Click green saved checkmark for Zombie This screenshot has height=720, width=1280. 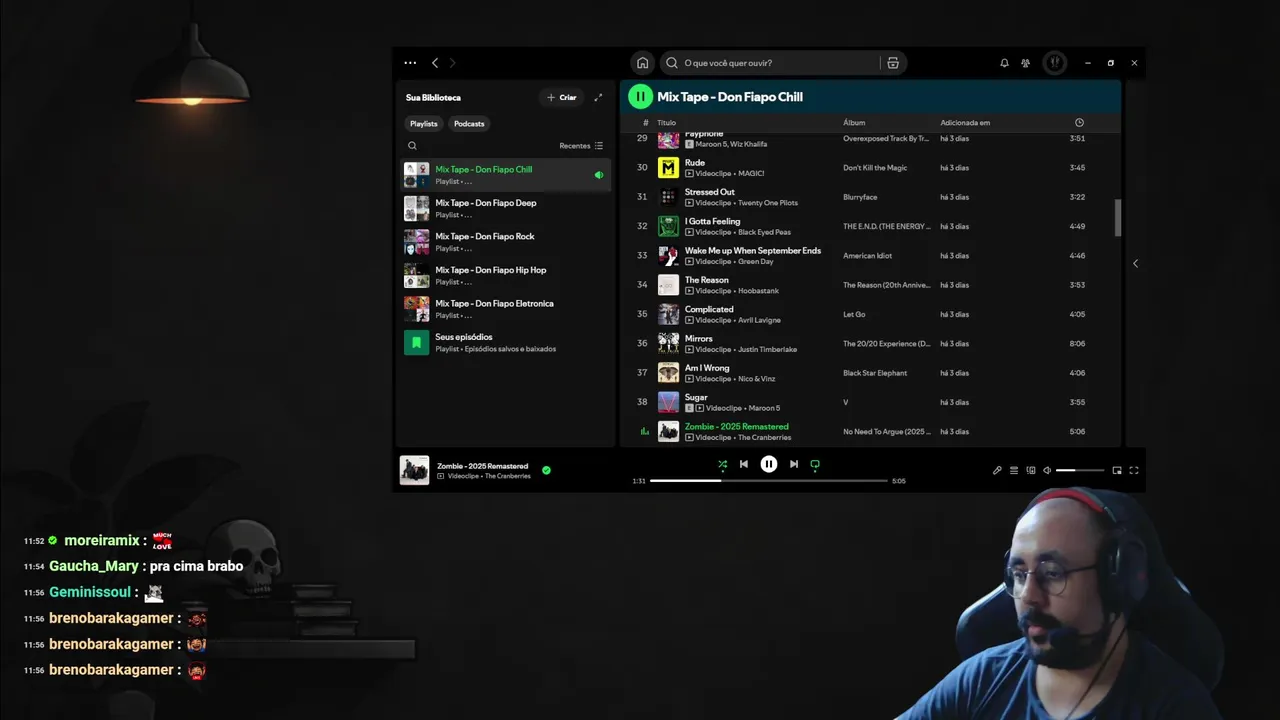click(546, 470)
